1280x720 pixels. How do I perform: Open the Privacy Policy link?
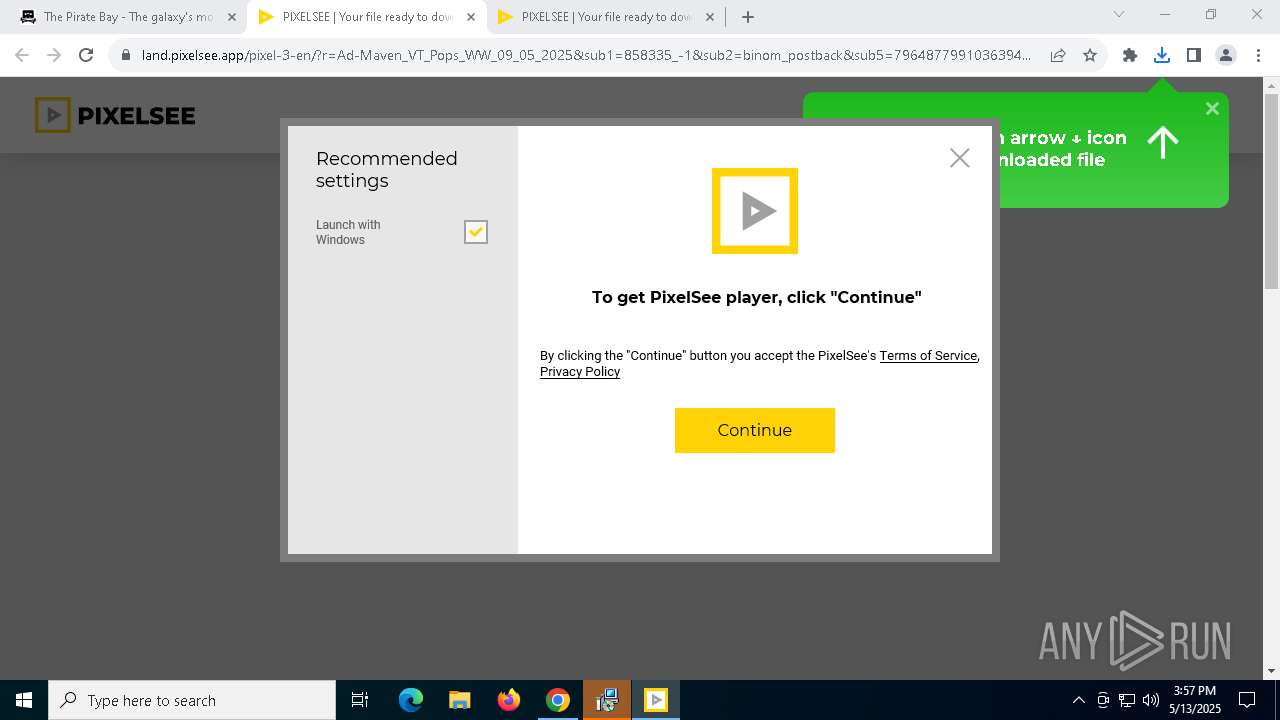(580, 371)
